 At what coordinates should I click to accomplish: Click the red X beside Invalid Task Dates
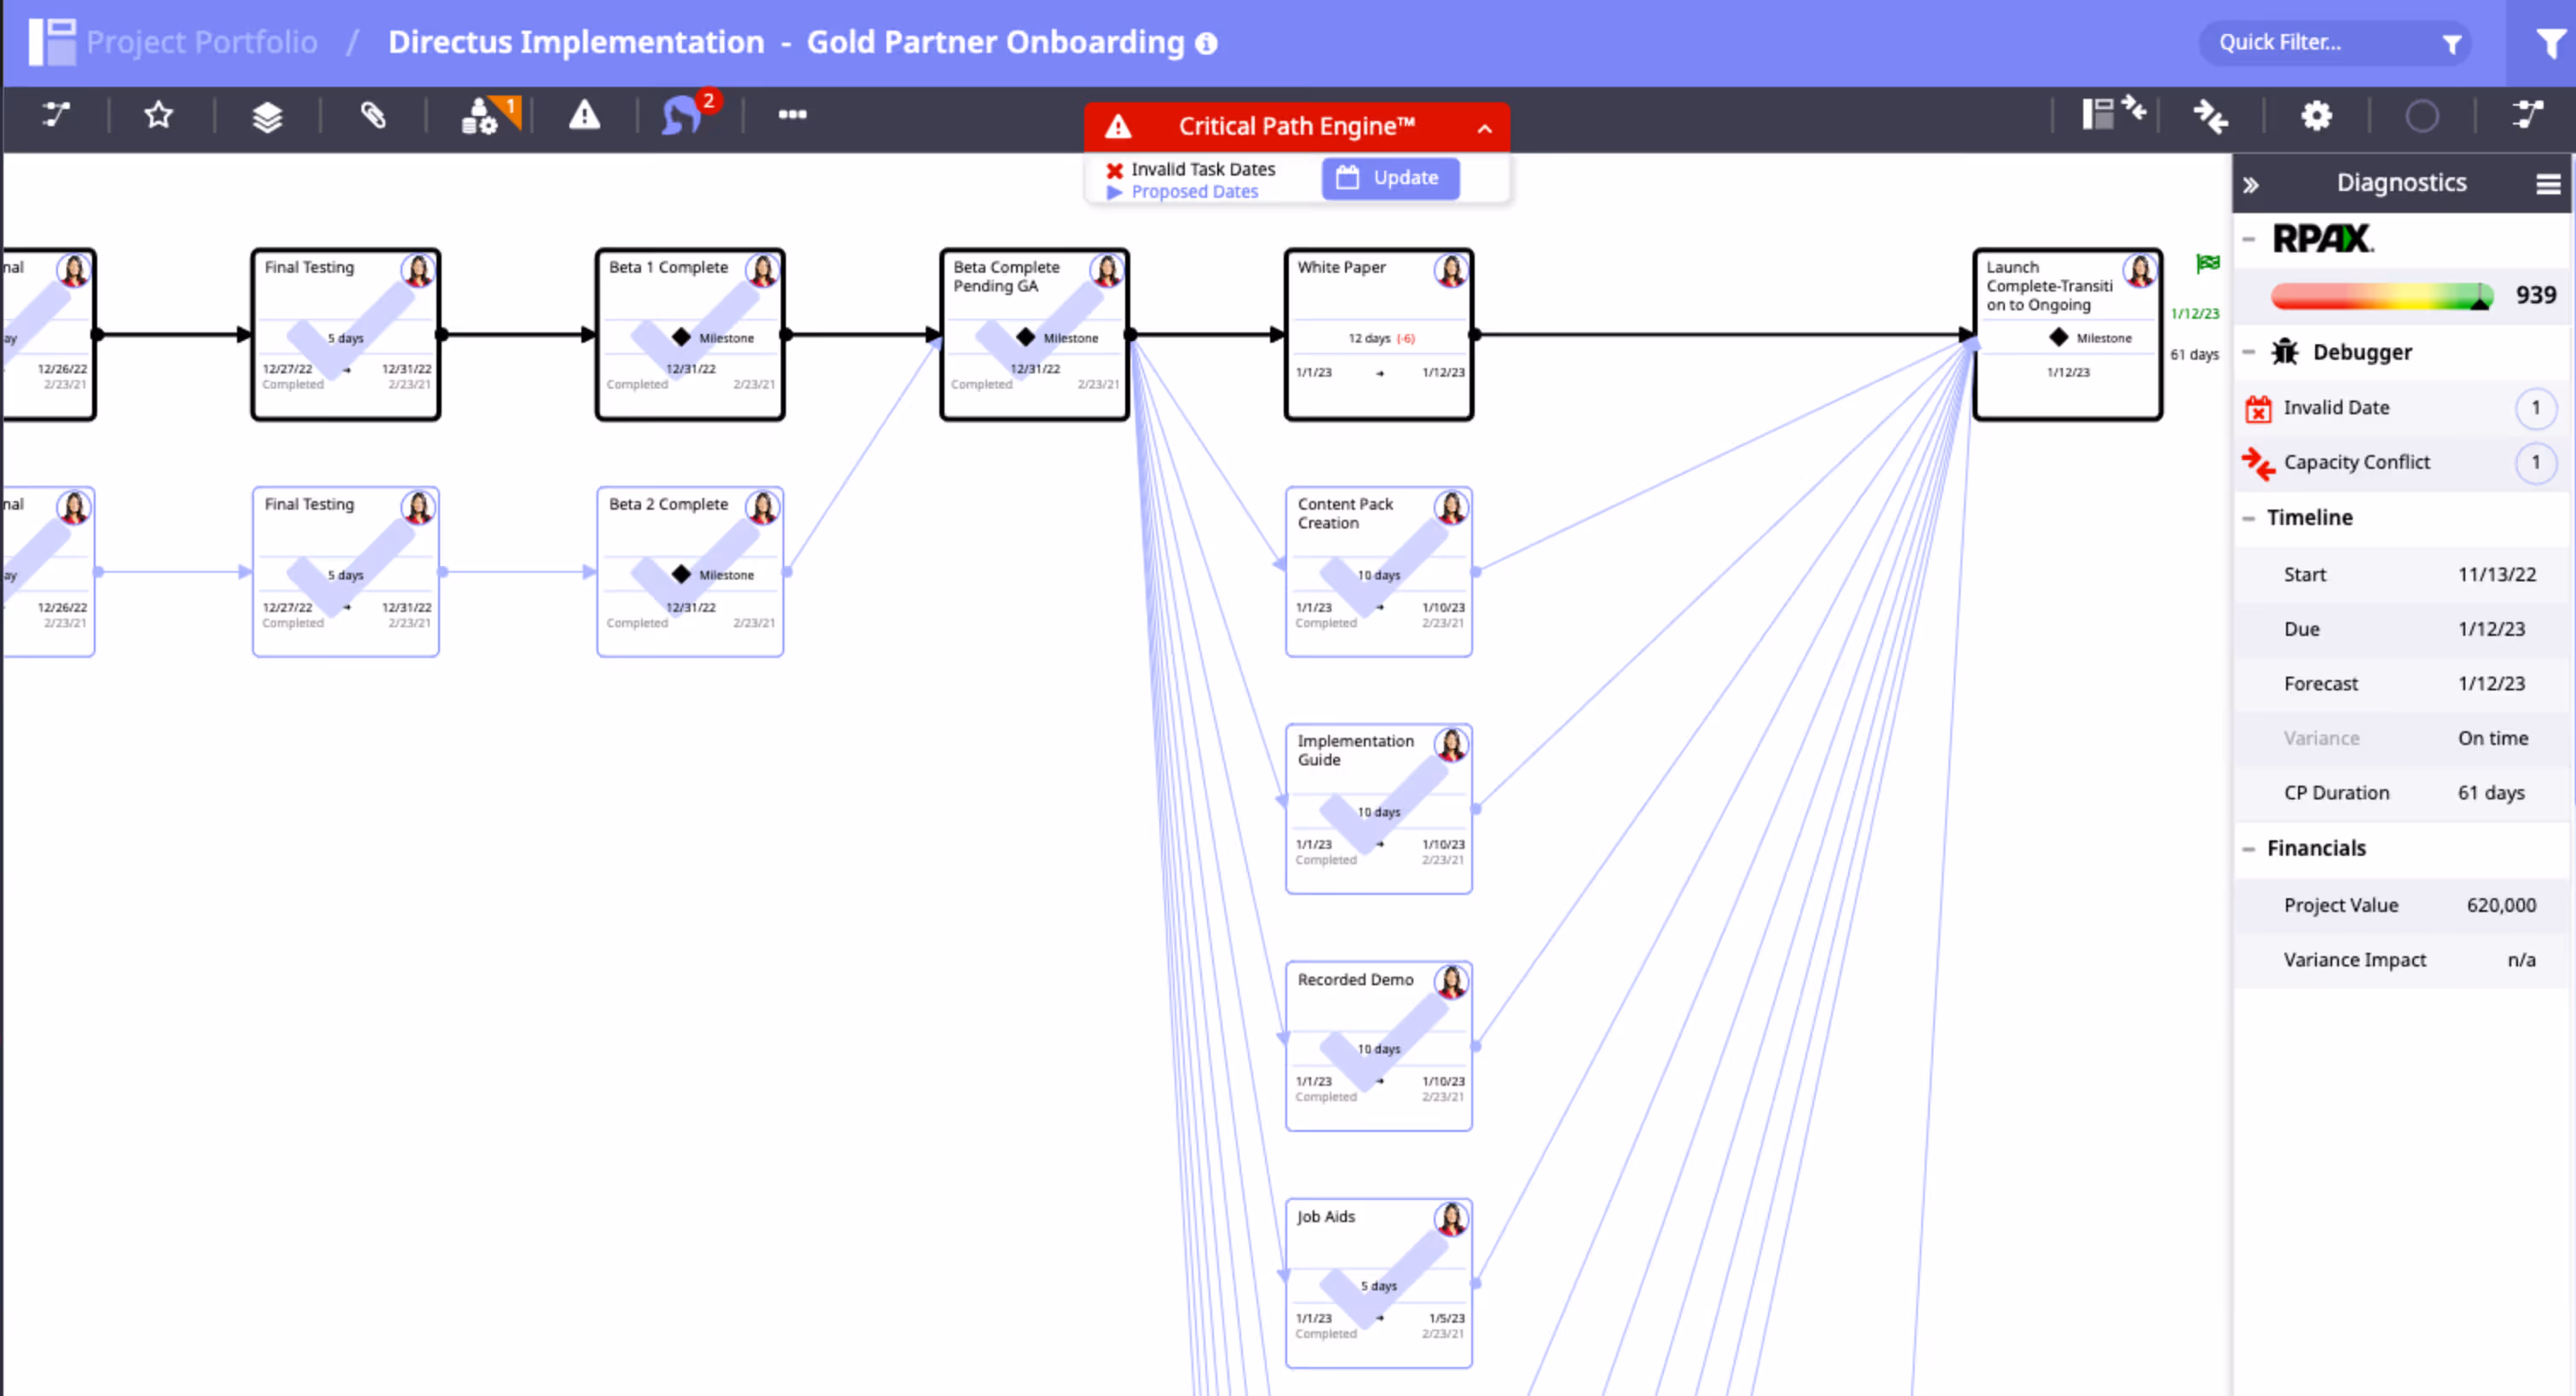[x=1114, y=170]
